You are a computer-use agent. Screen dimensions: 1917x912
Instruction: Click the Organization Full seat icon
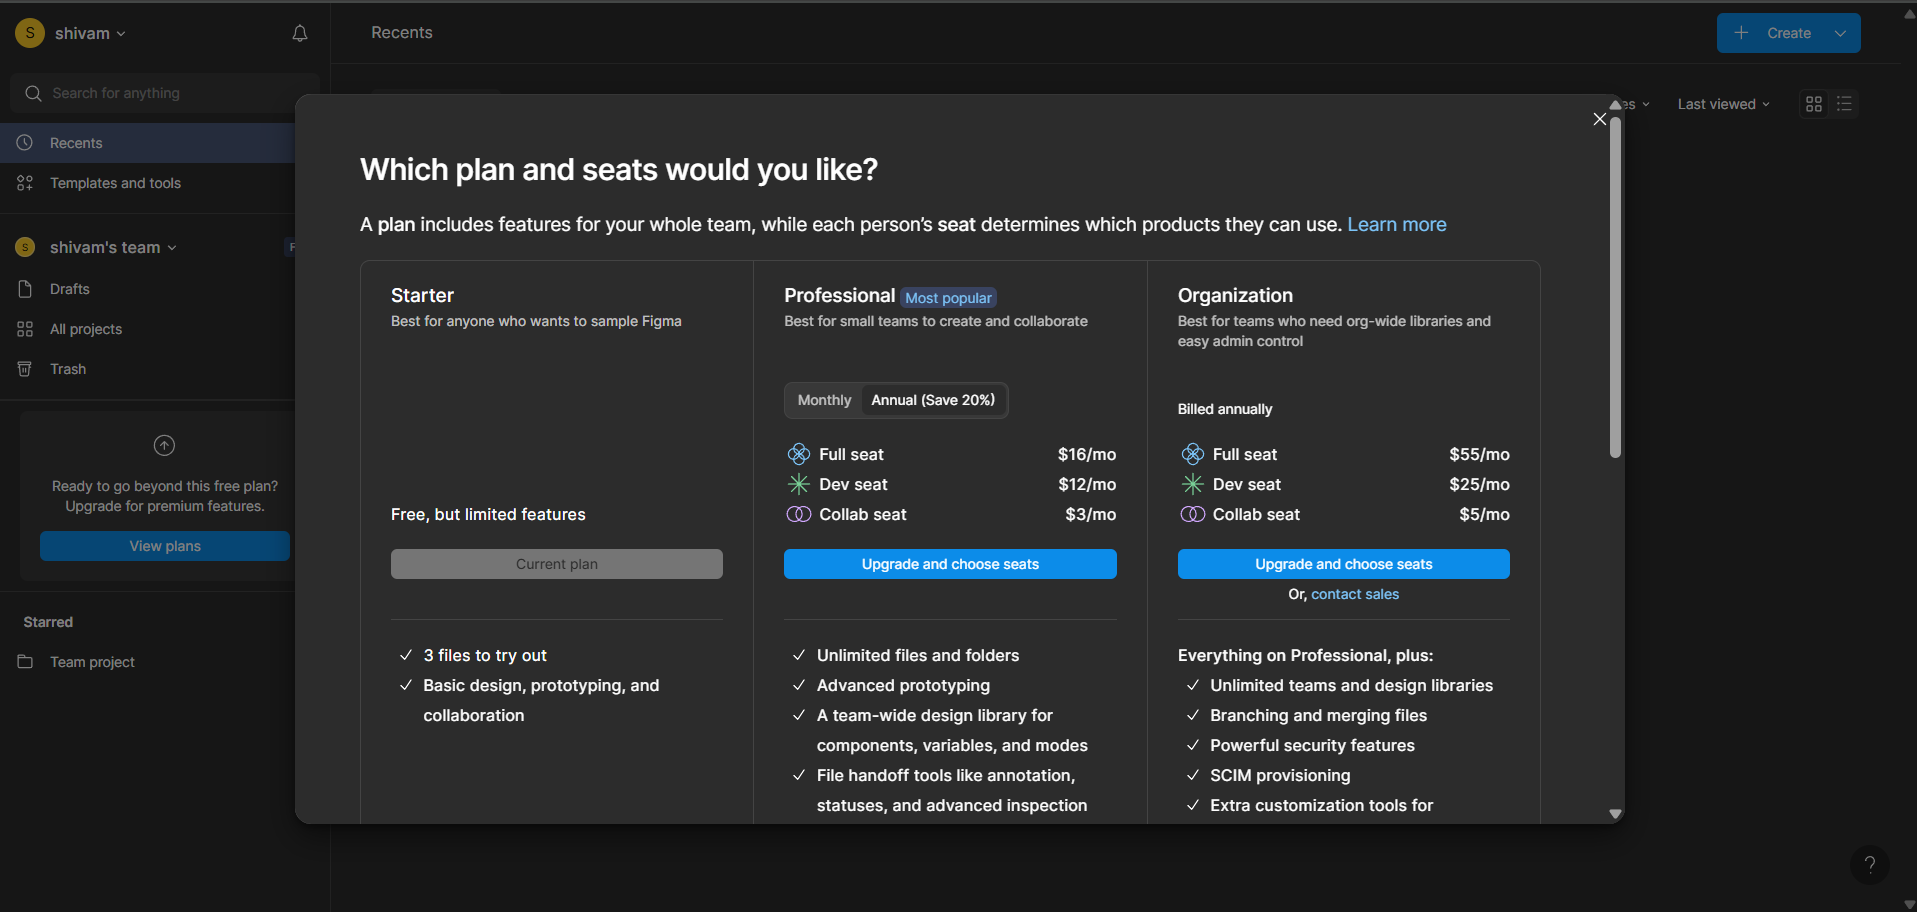click(x=1192, y=454)
